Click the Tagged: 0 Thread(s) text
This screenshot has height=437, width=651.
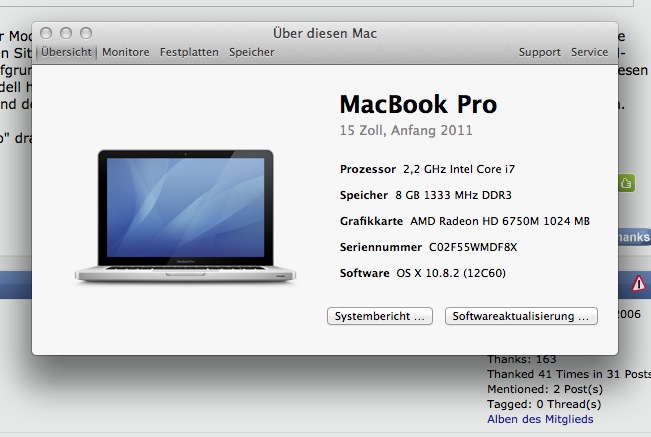(x=544, y=404)
